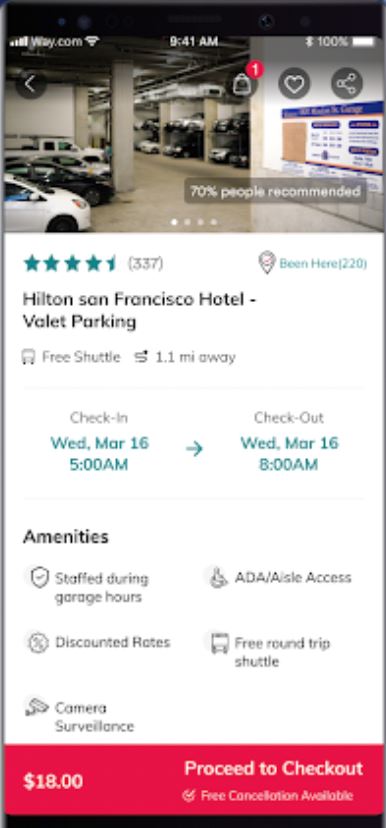386x828 pixels.
Task: Tap the share icon
Action: (347, 84)
